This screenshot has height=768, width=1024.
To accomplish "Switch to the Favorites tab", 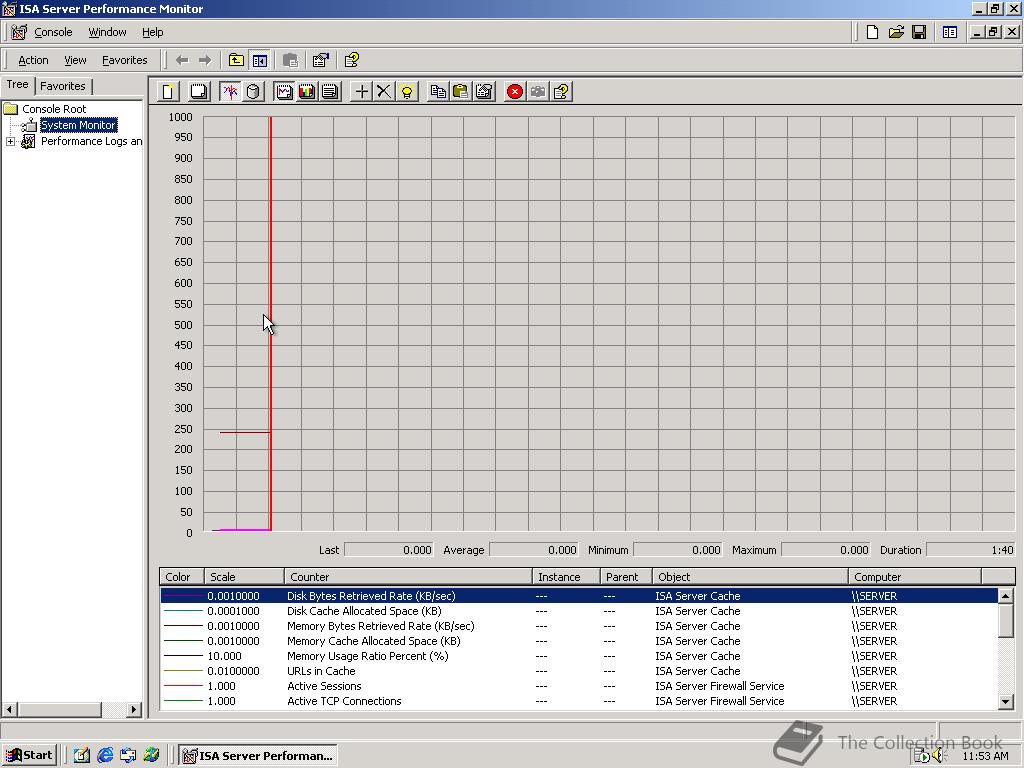I will [63, 86].
